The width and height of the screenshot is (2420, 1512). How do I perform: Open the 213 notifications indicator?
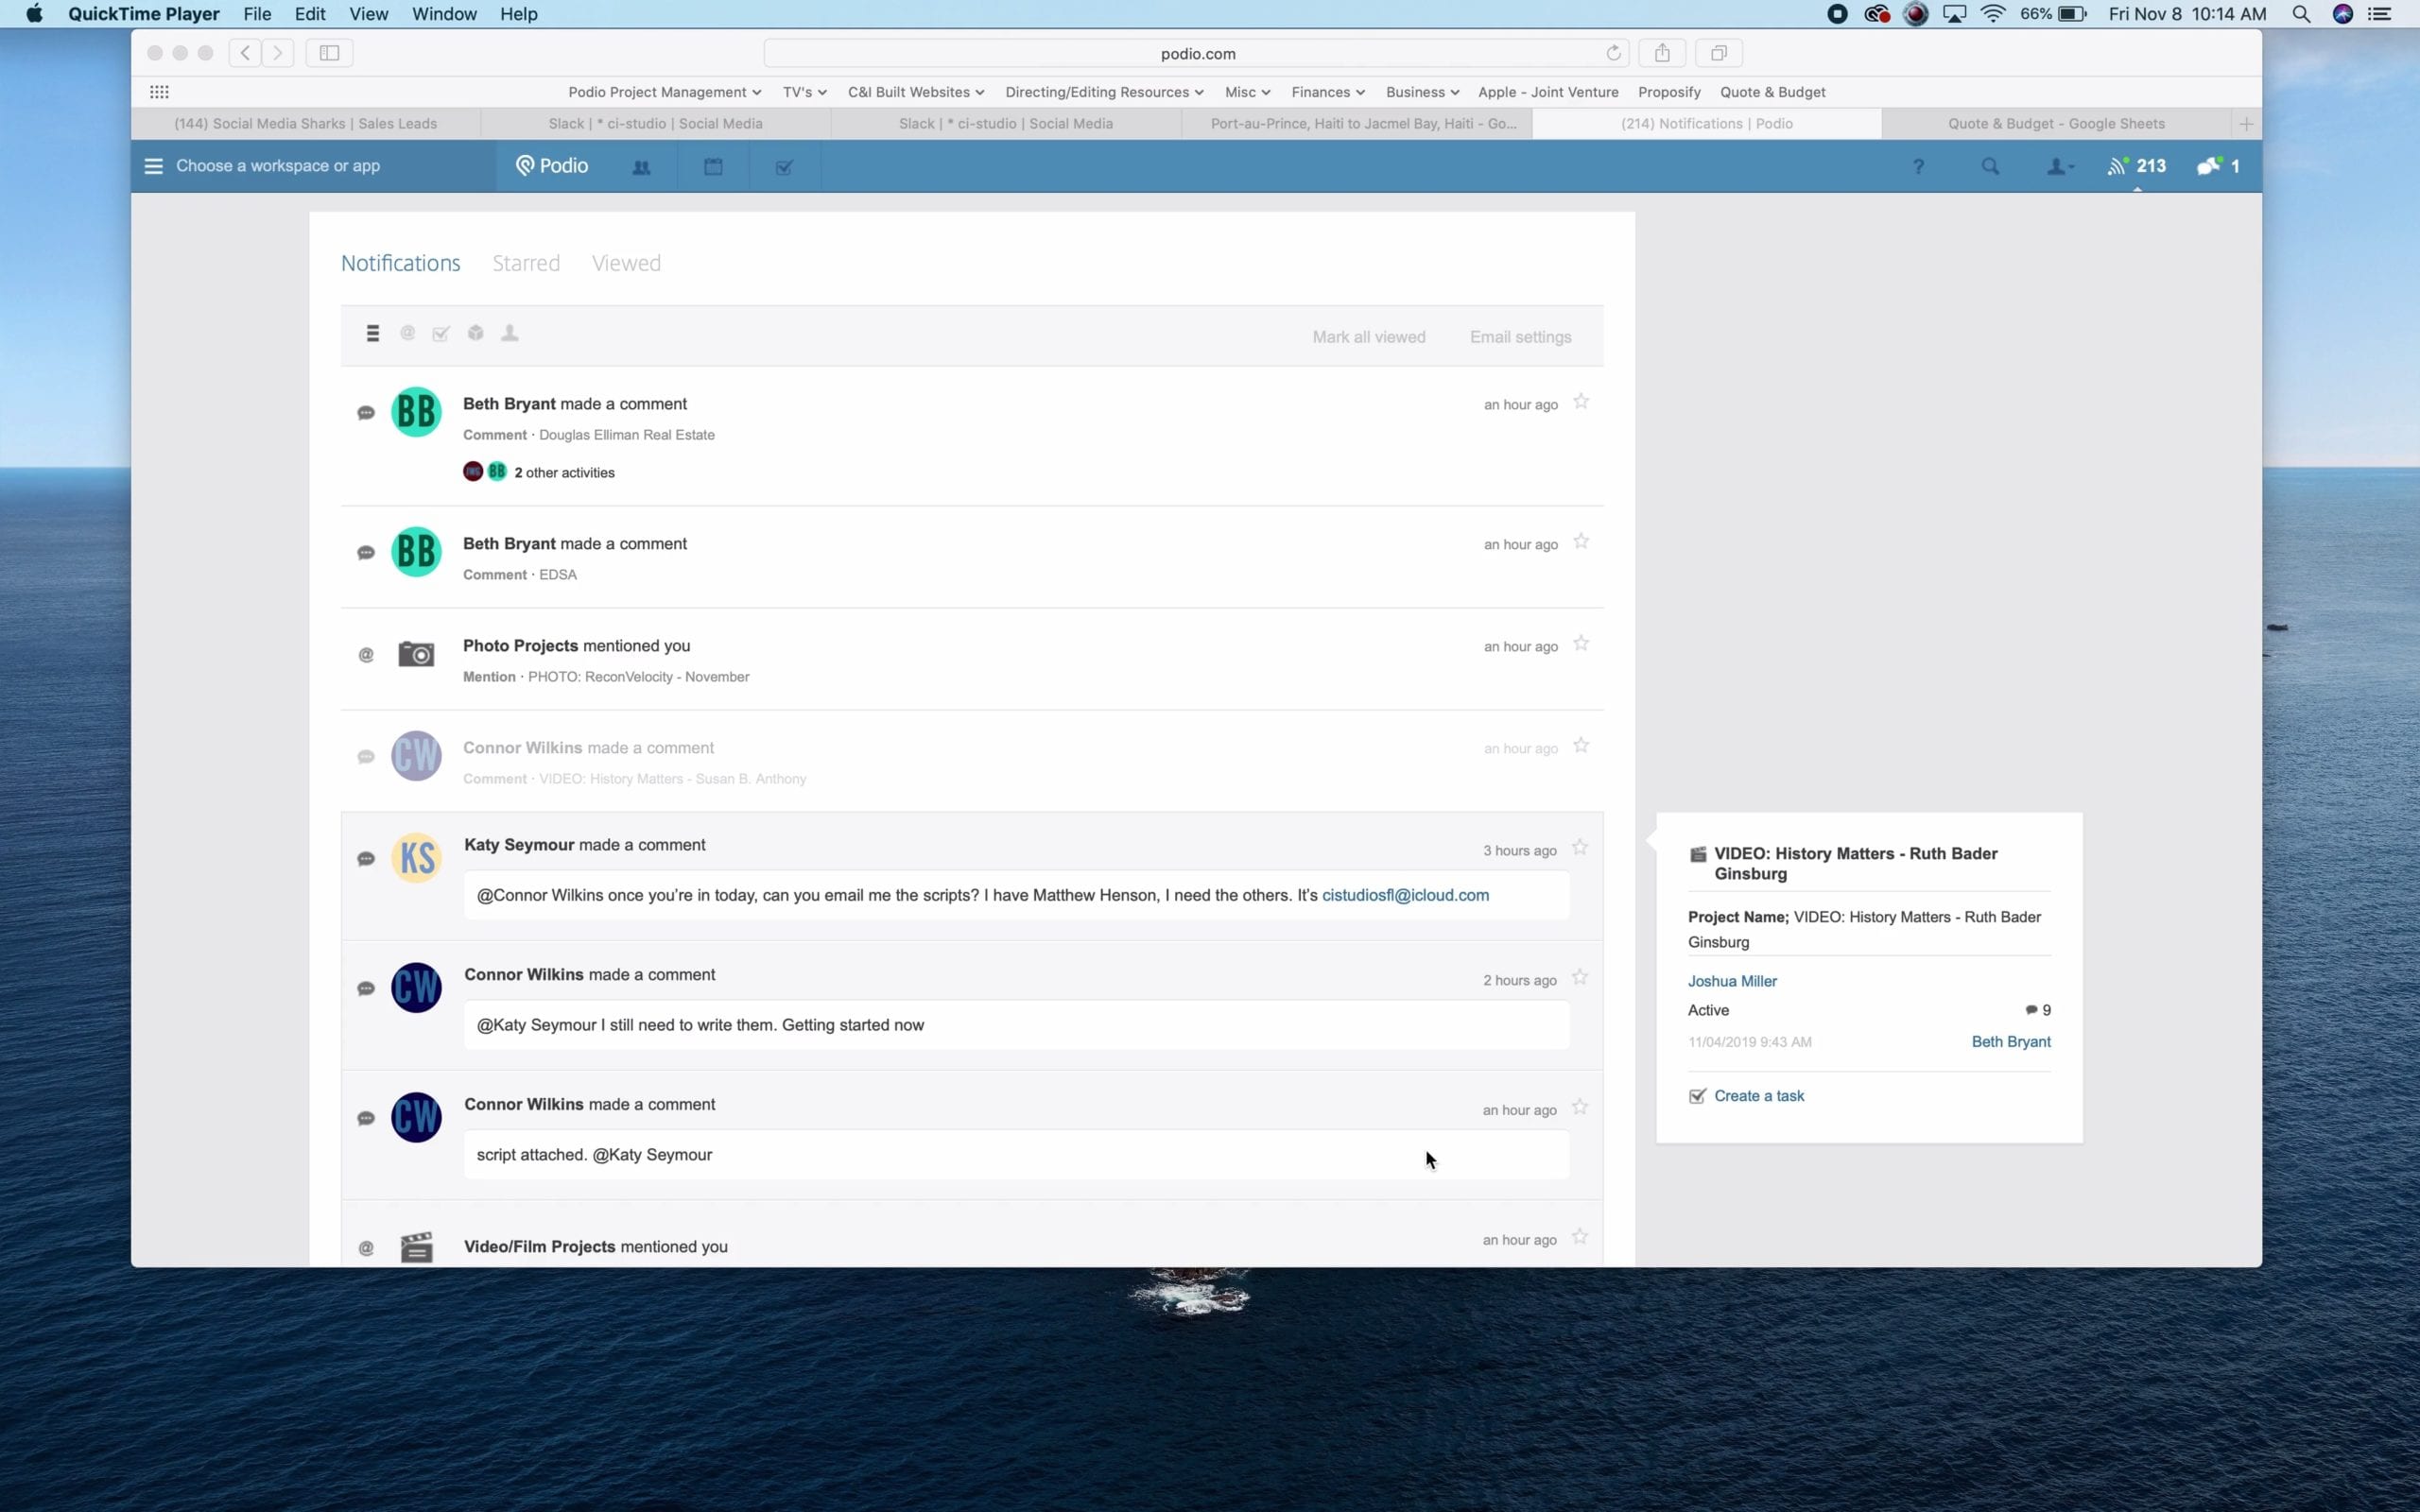pyautogui.click(x=2136, y=166)
